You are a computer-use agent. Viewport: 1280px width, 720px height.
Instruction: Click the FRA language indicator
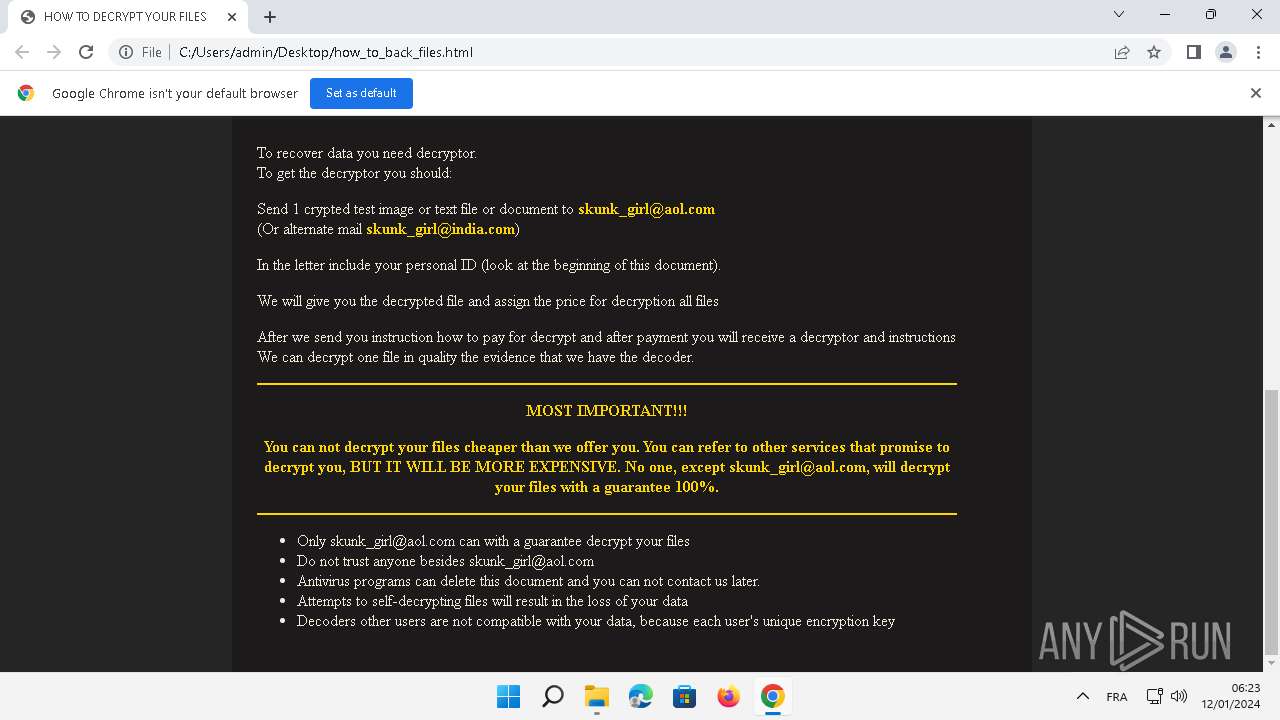point(1117,696)
